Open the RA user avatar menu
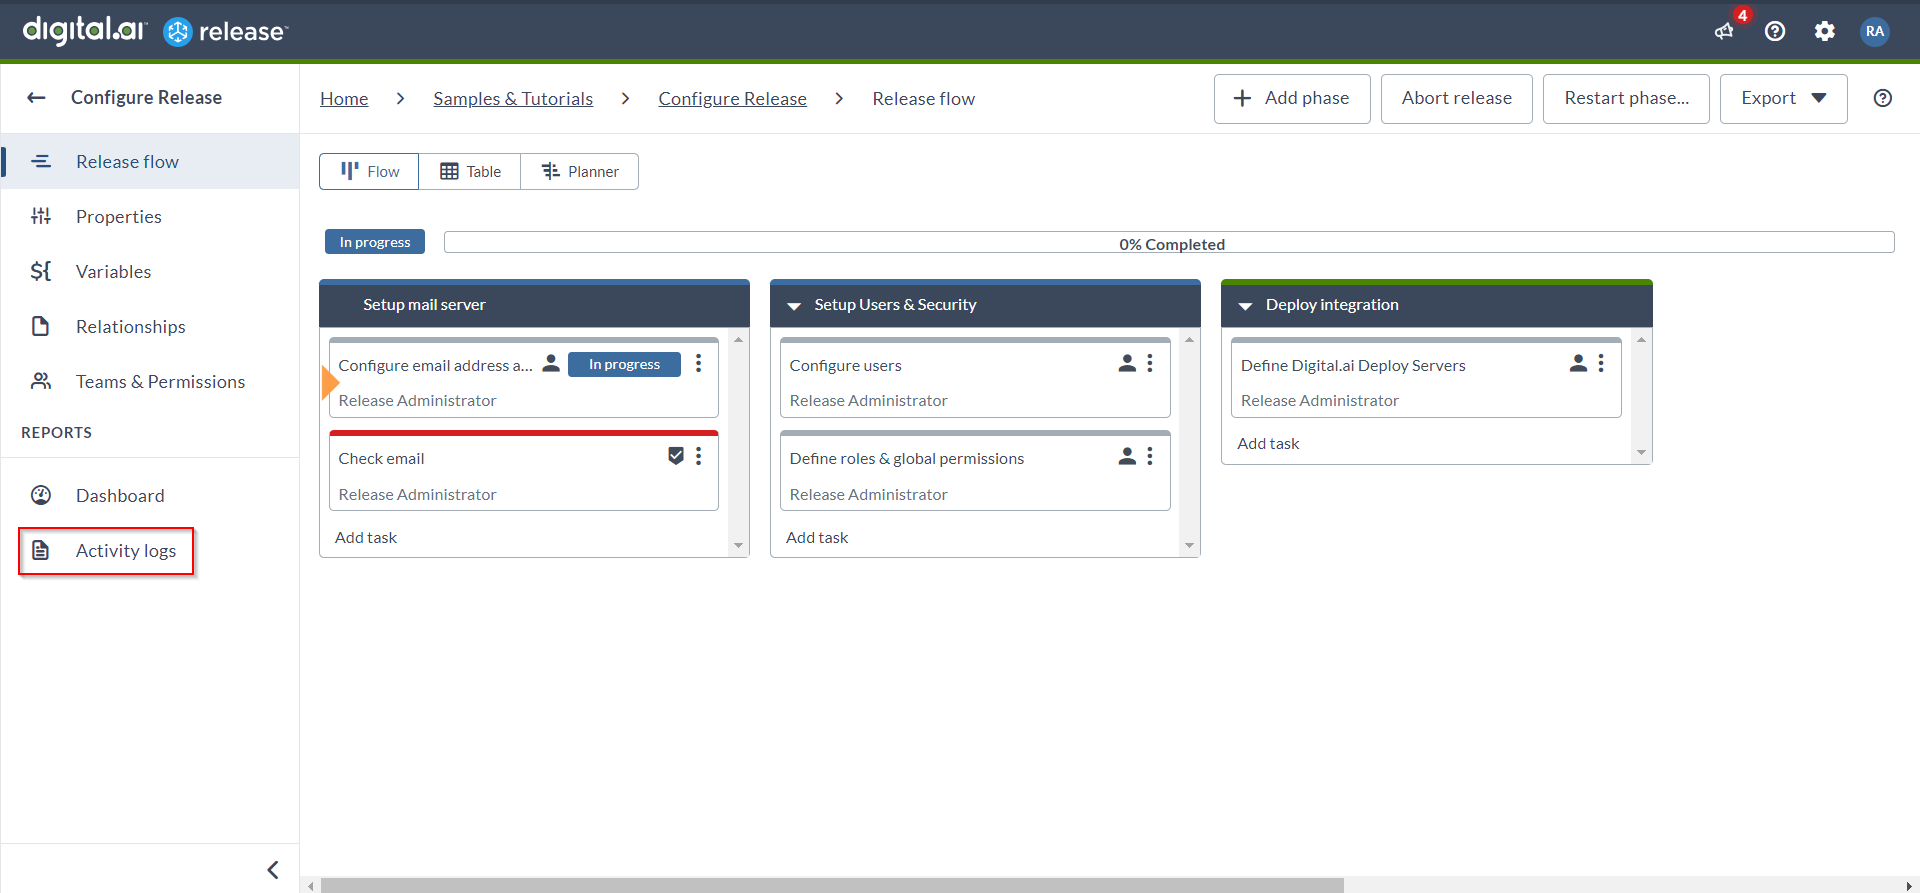The height and width of the screenshot is (893, 1920). (1875, 31)
